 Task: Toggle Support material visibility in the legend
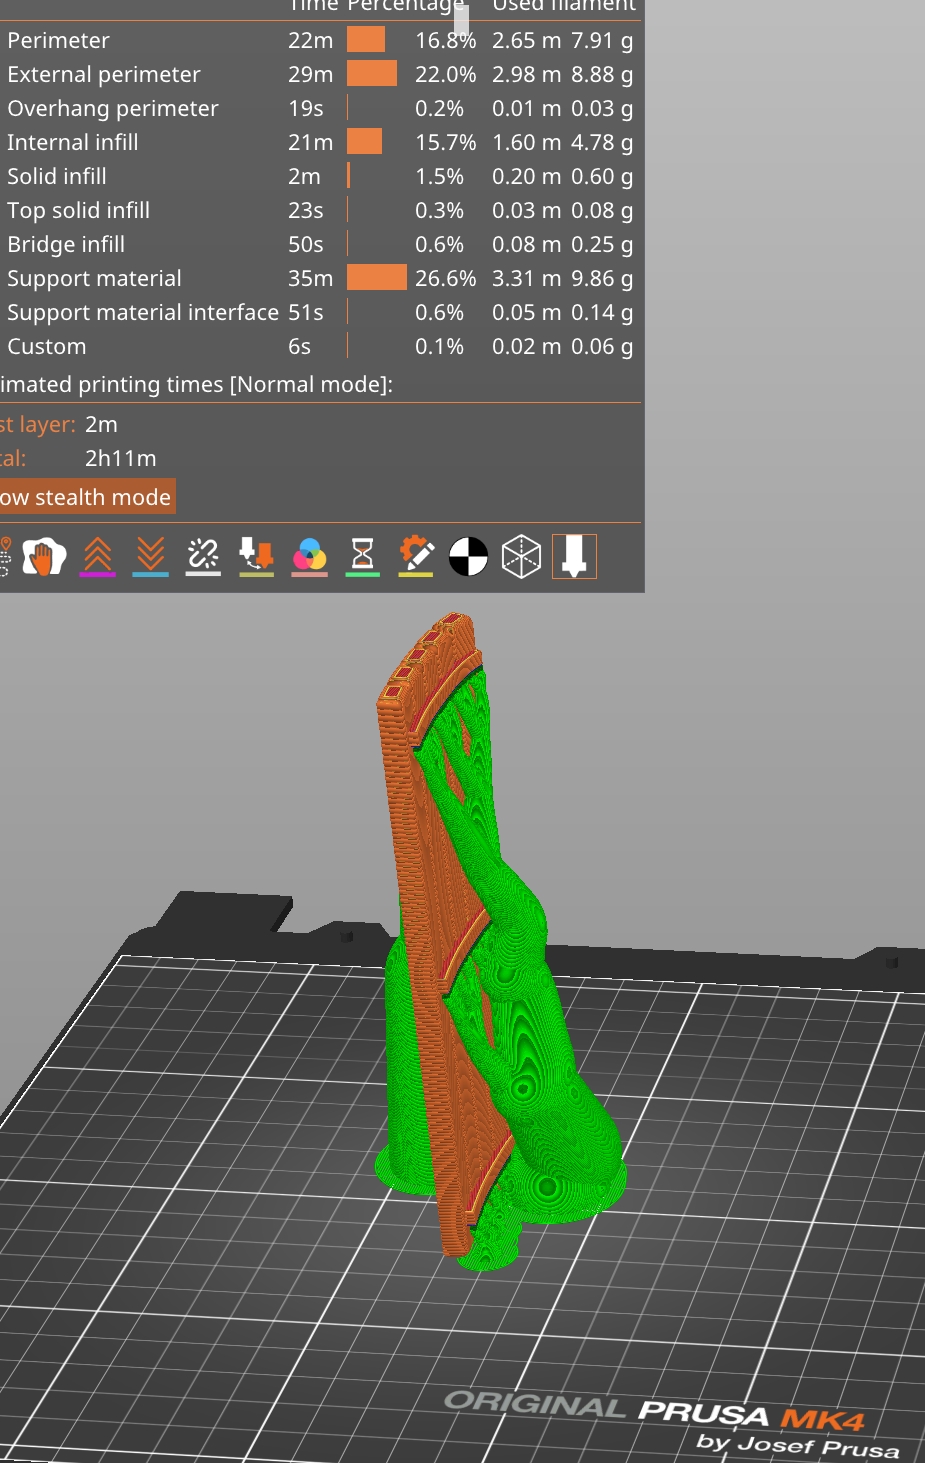(x=94, y=278)
